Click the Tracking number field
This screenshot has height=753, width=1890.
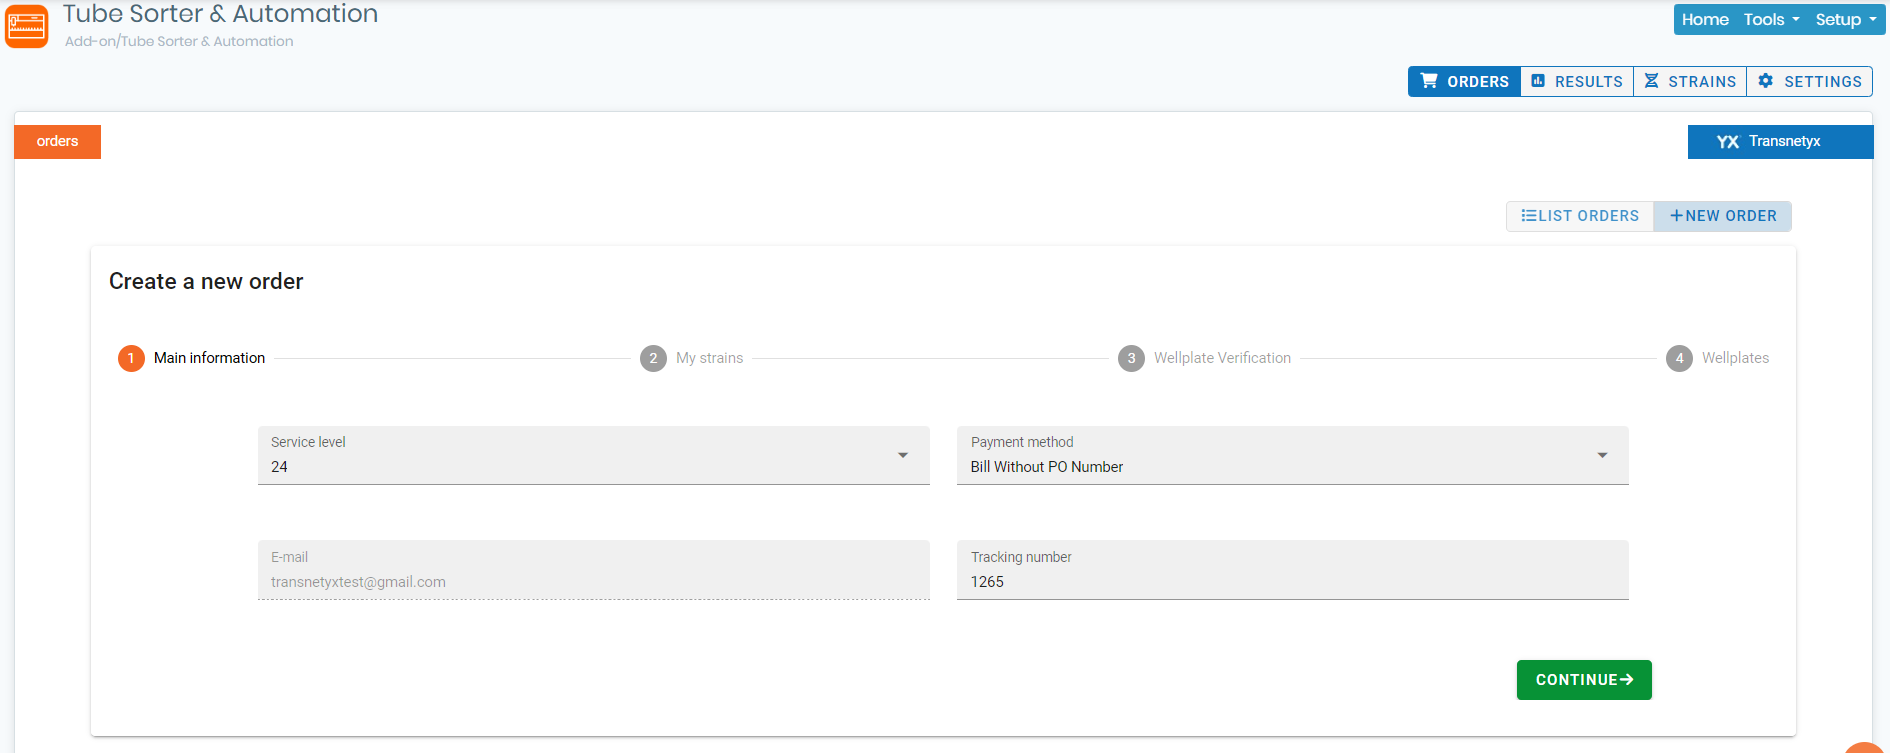[1293, 571]
